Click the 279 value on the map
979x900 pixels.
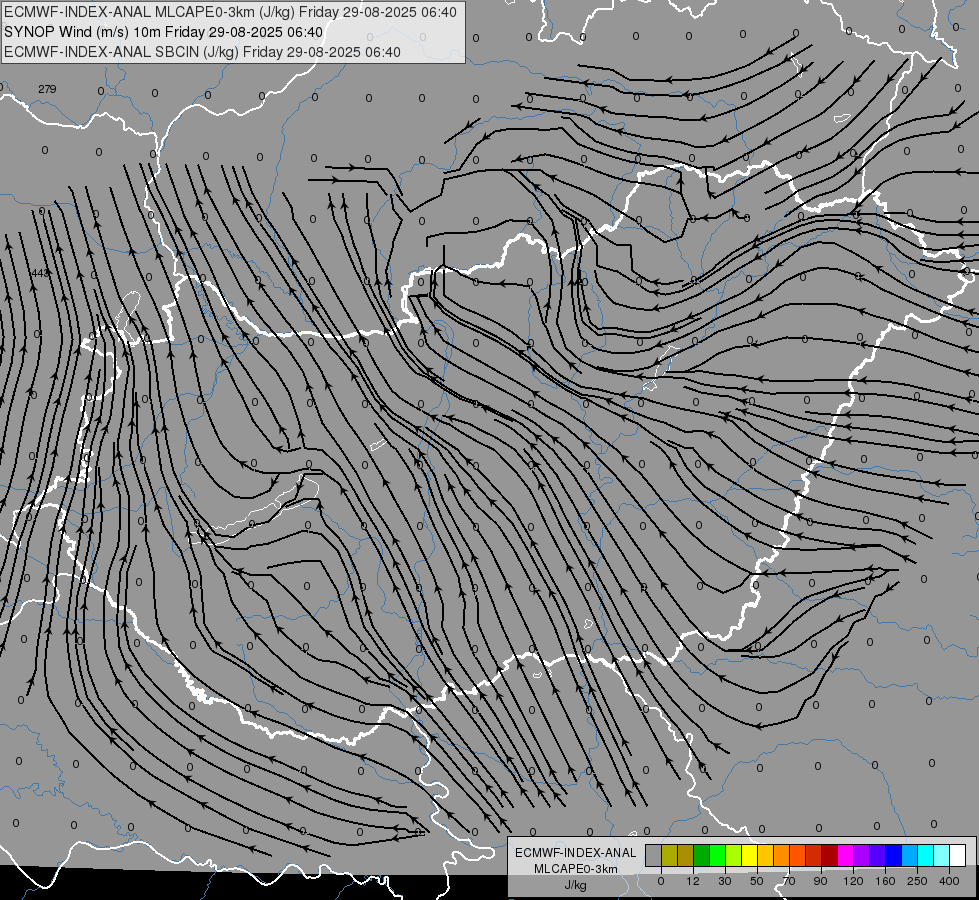47,89
